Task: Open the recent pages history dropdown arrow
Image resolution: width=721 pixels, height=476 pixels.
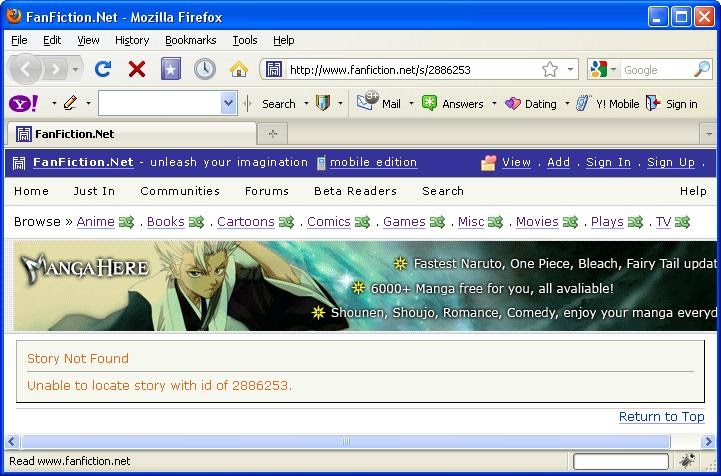Action: [x=75, y=69]
